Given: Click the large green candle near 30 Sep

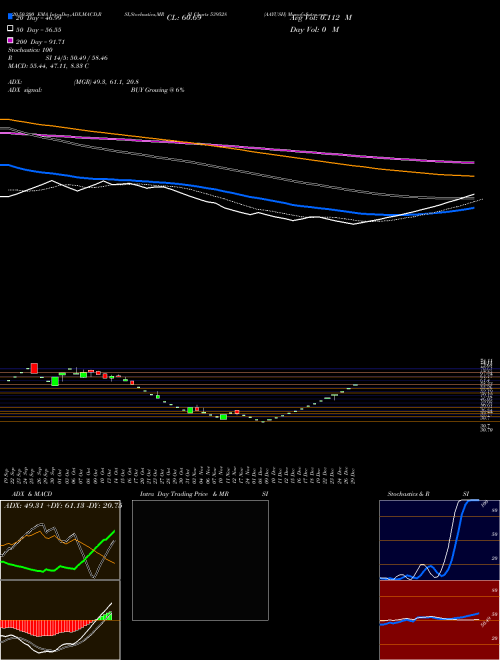Looking at the screenshot, I should pos(55,381).
